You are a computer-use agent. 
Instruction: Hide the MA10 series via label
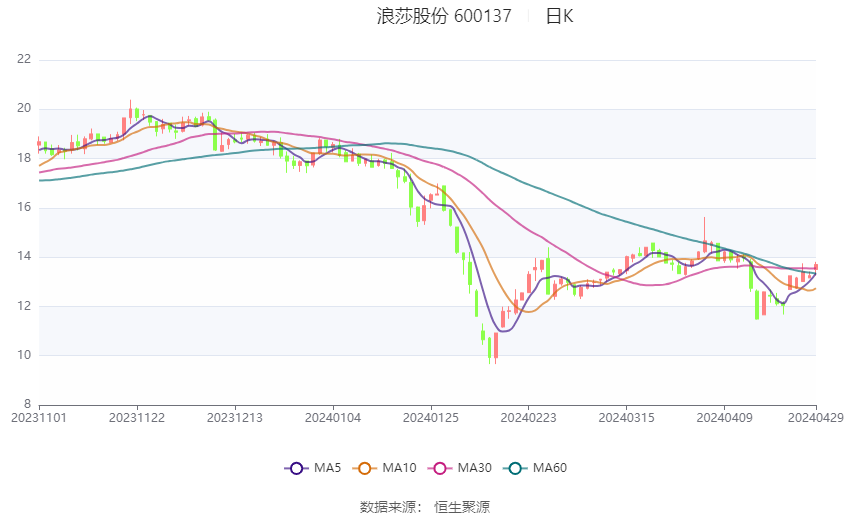tap(399, 468)
